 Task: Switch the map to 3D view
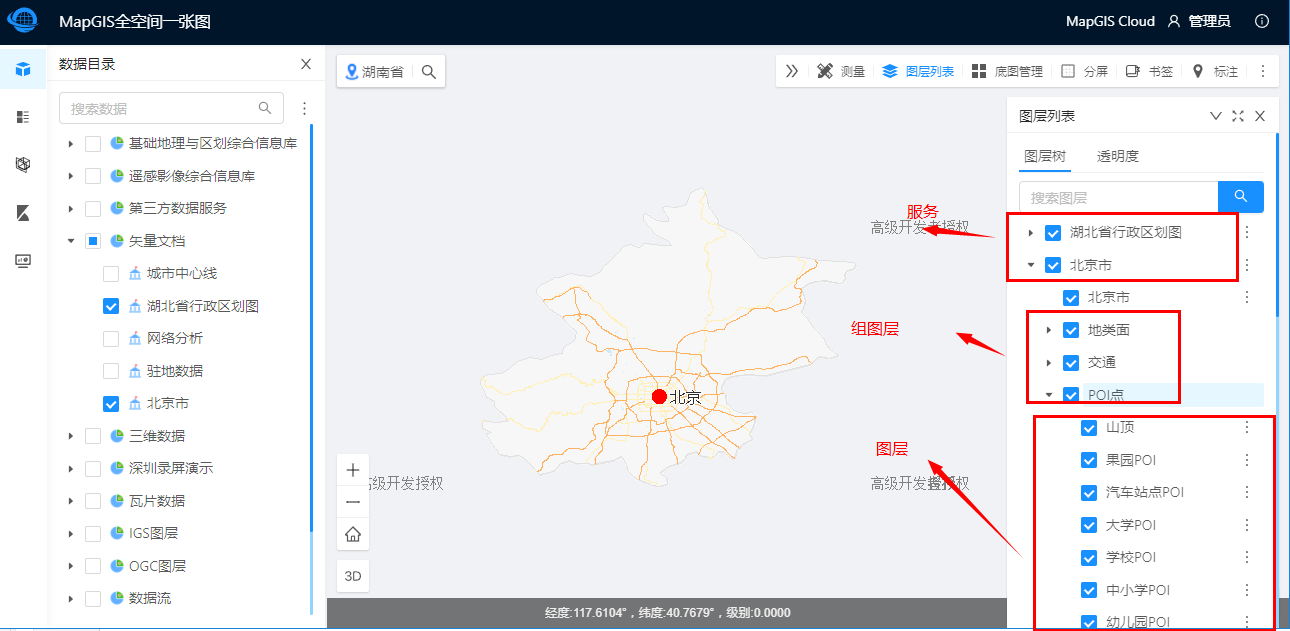point(352,576)
